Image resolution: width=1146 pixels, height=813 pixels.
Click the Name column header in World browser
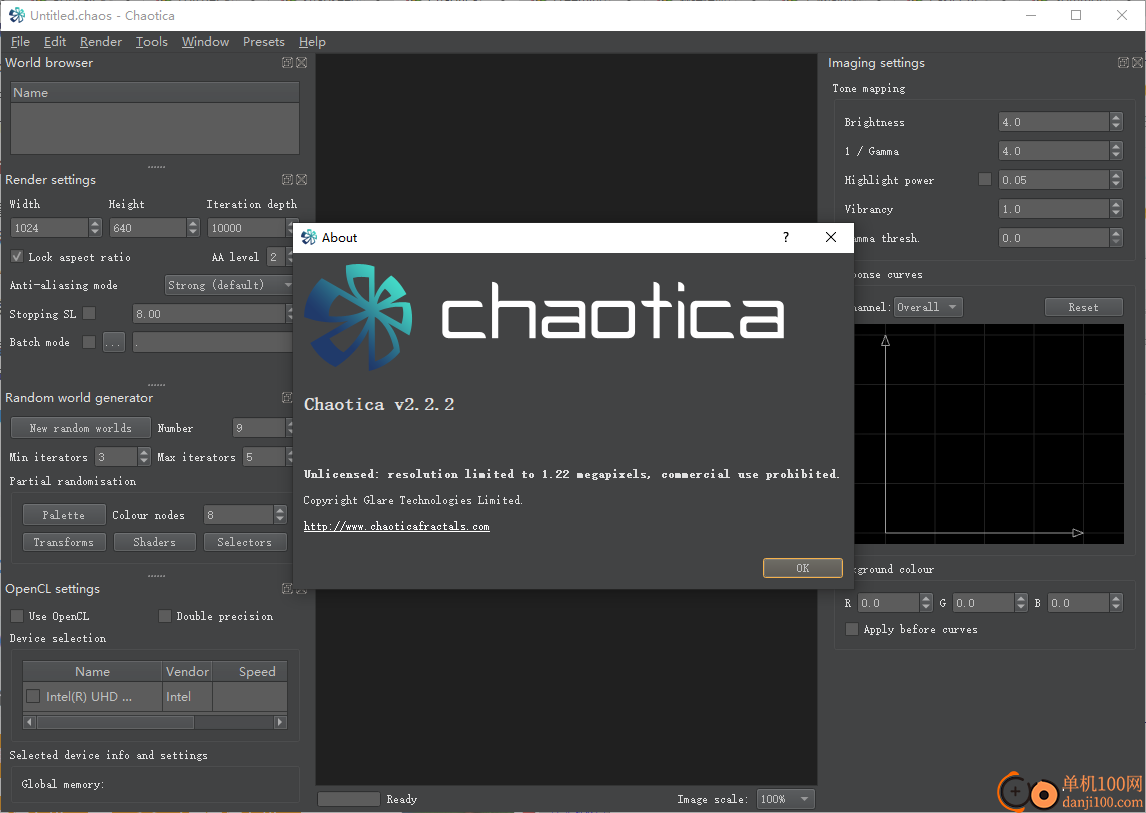tap(155, 93)
